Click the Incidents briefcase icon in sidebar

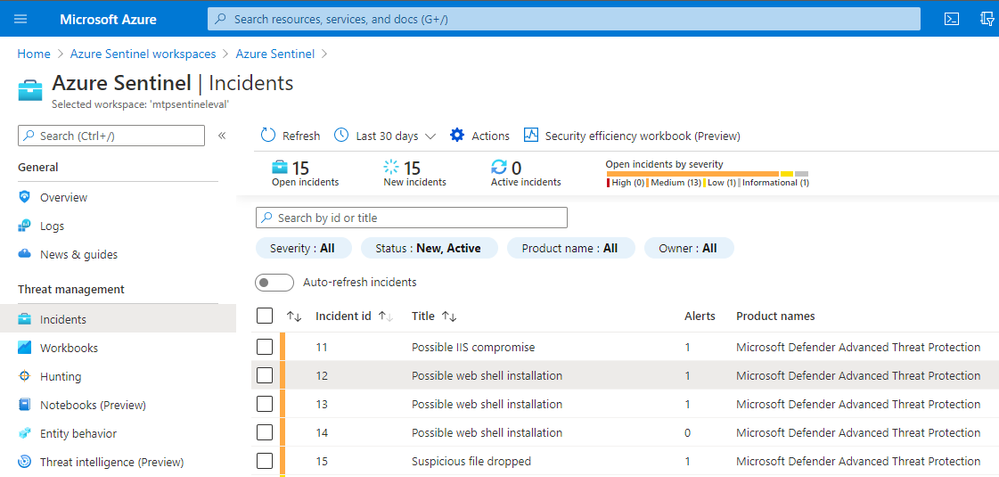pos(25,319)
